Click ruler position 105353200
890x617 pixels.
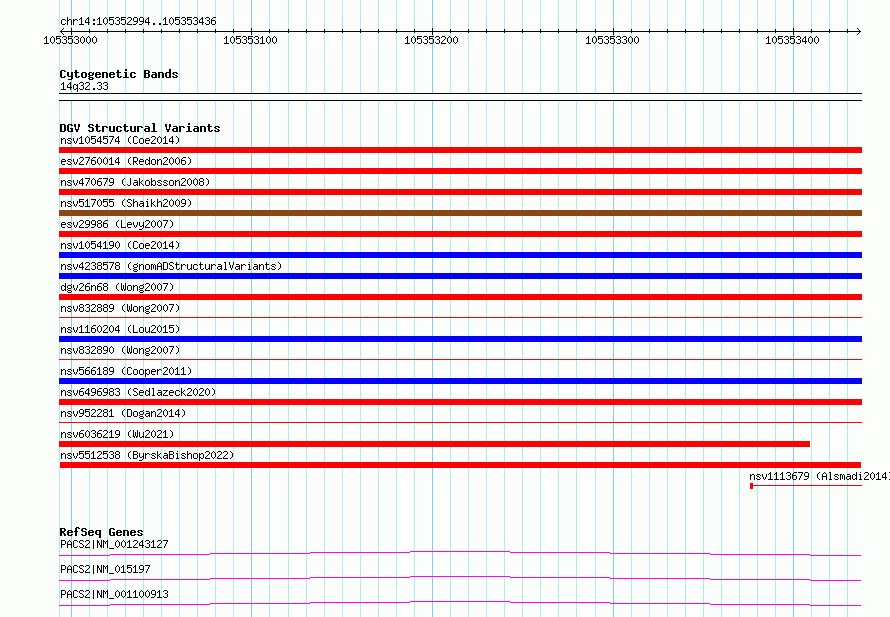coord(431,40)
